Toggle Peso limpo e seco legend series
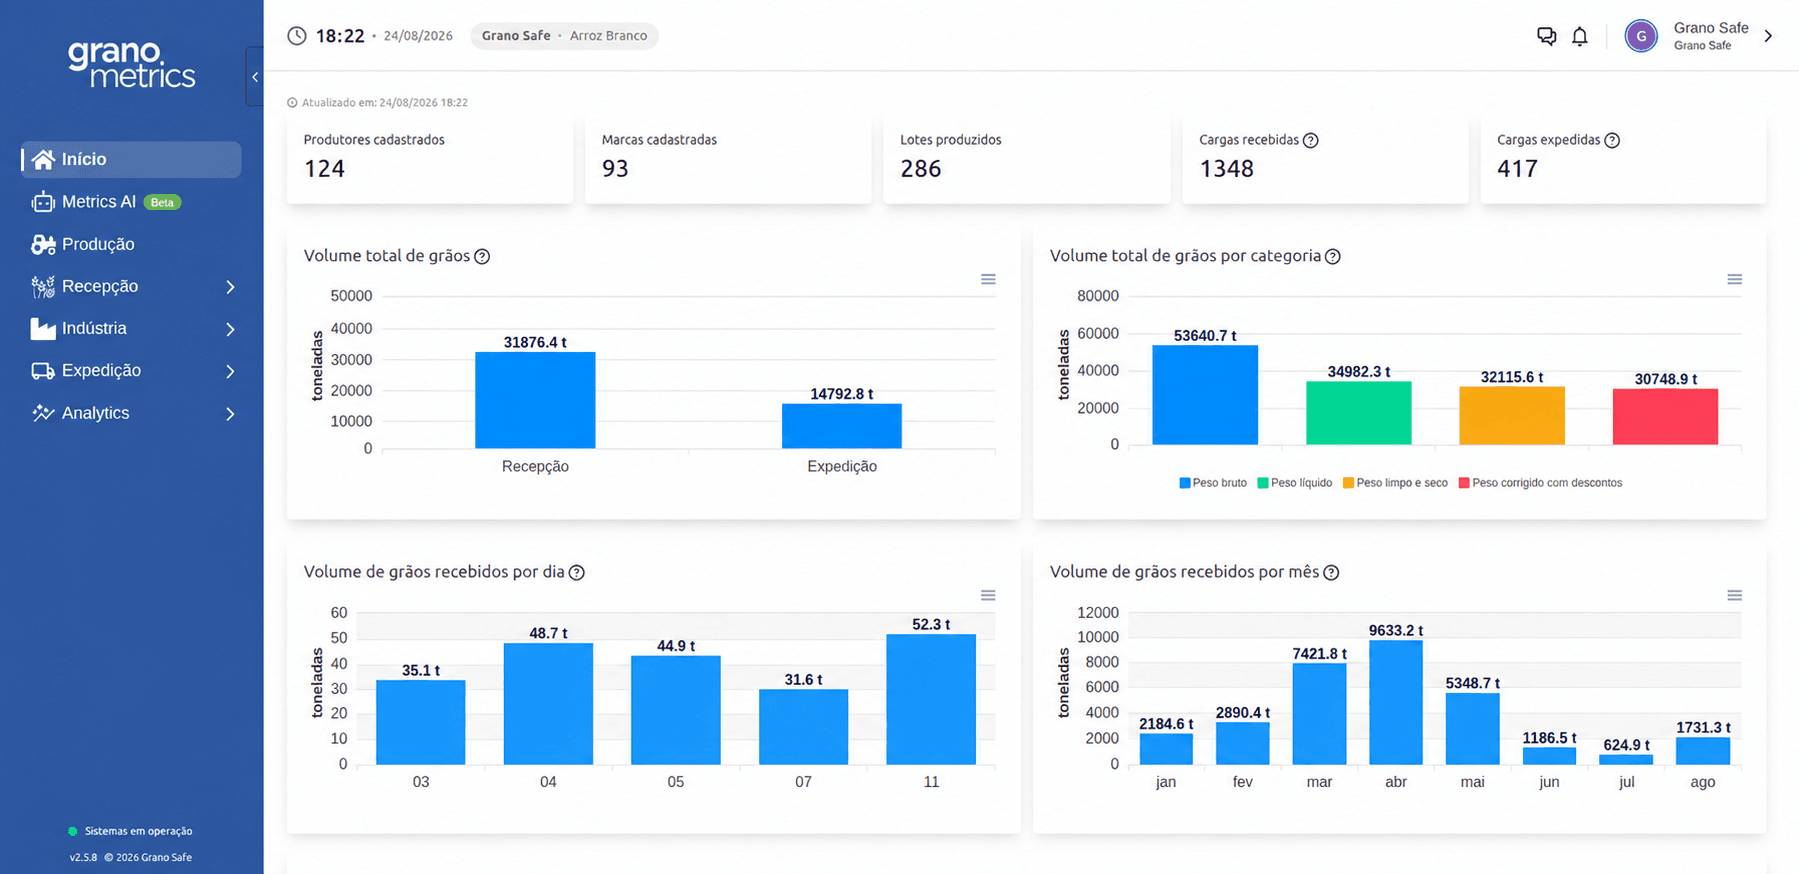The height and width of the screenshot is (874, 1799). pyautogui.click(x=1395, y=483)
